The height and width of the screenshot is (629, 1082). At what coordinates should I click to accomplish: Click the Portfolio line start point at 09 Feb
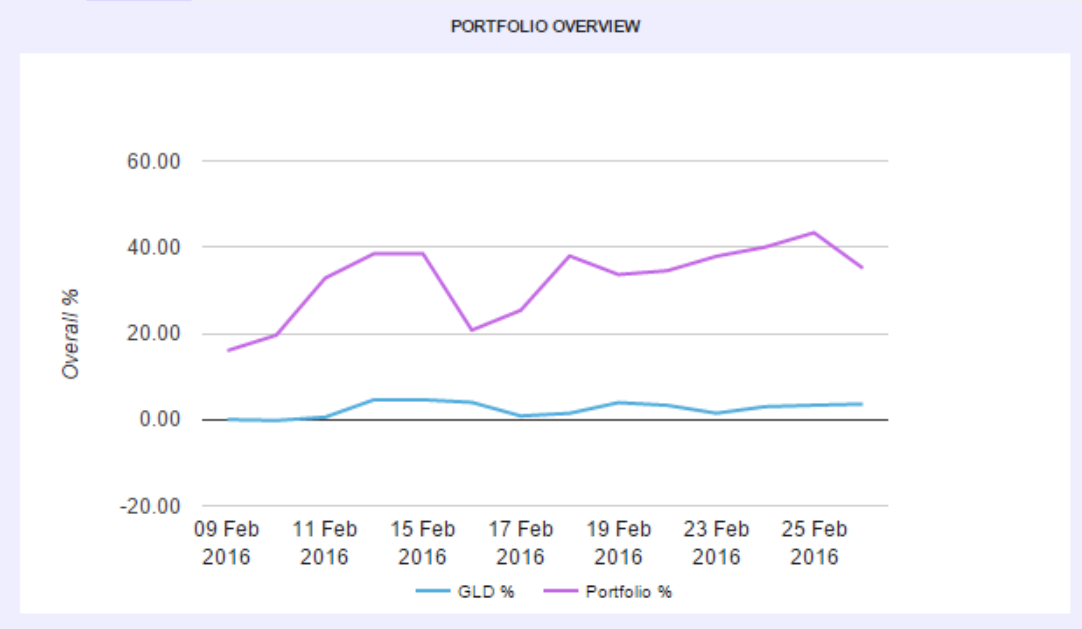(x=228, y=350)
